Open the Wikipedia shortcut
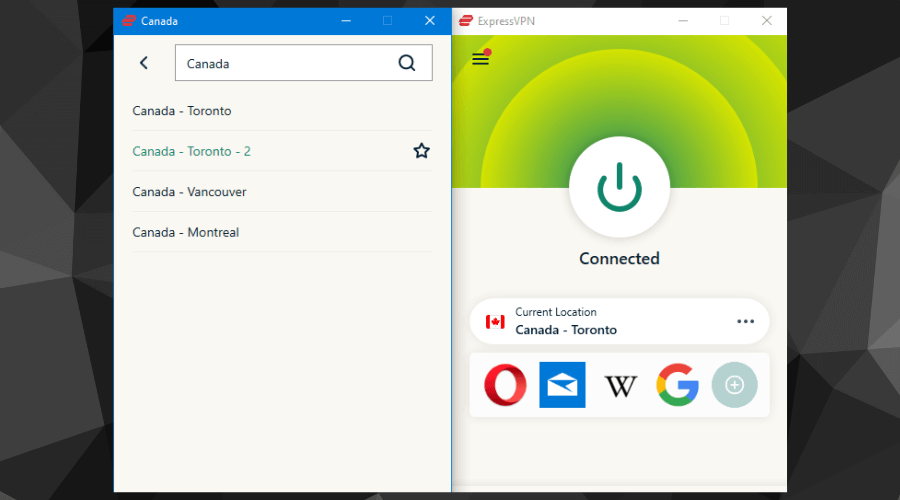This screenshot has width=900, height=500. (620, 386)
